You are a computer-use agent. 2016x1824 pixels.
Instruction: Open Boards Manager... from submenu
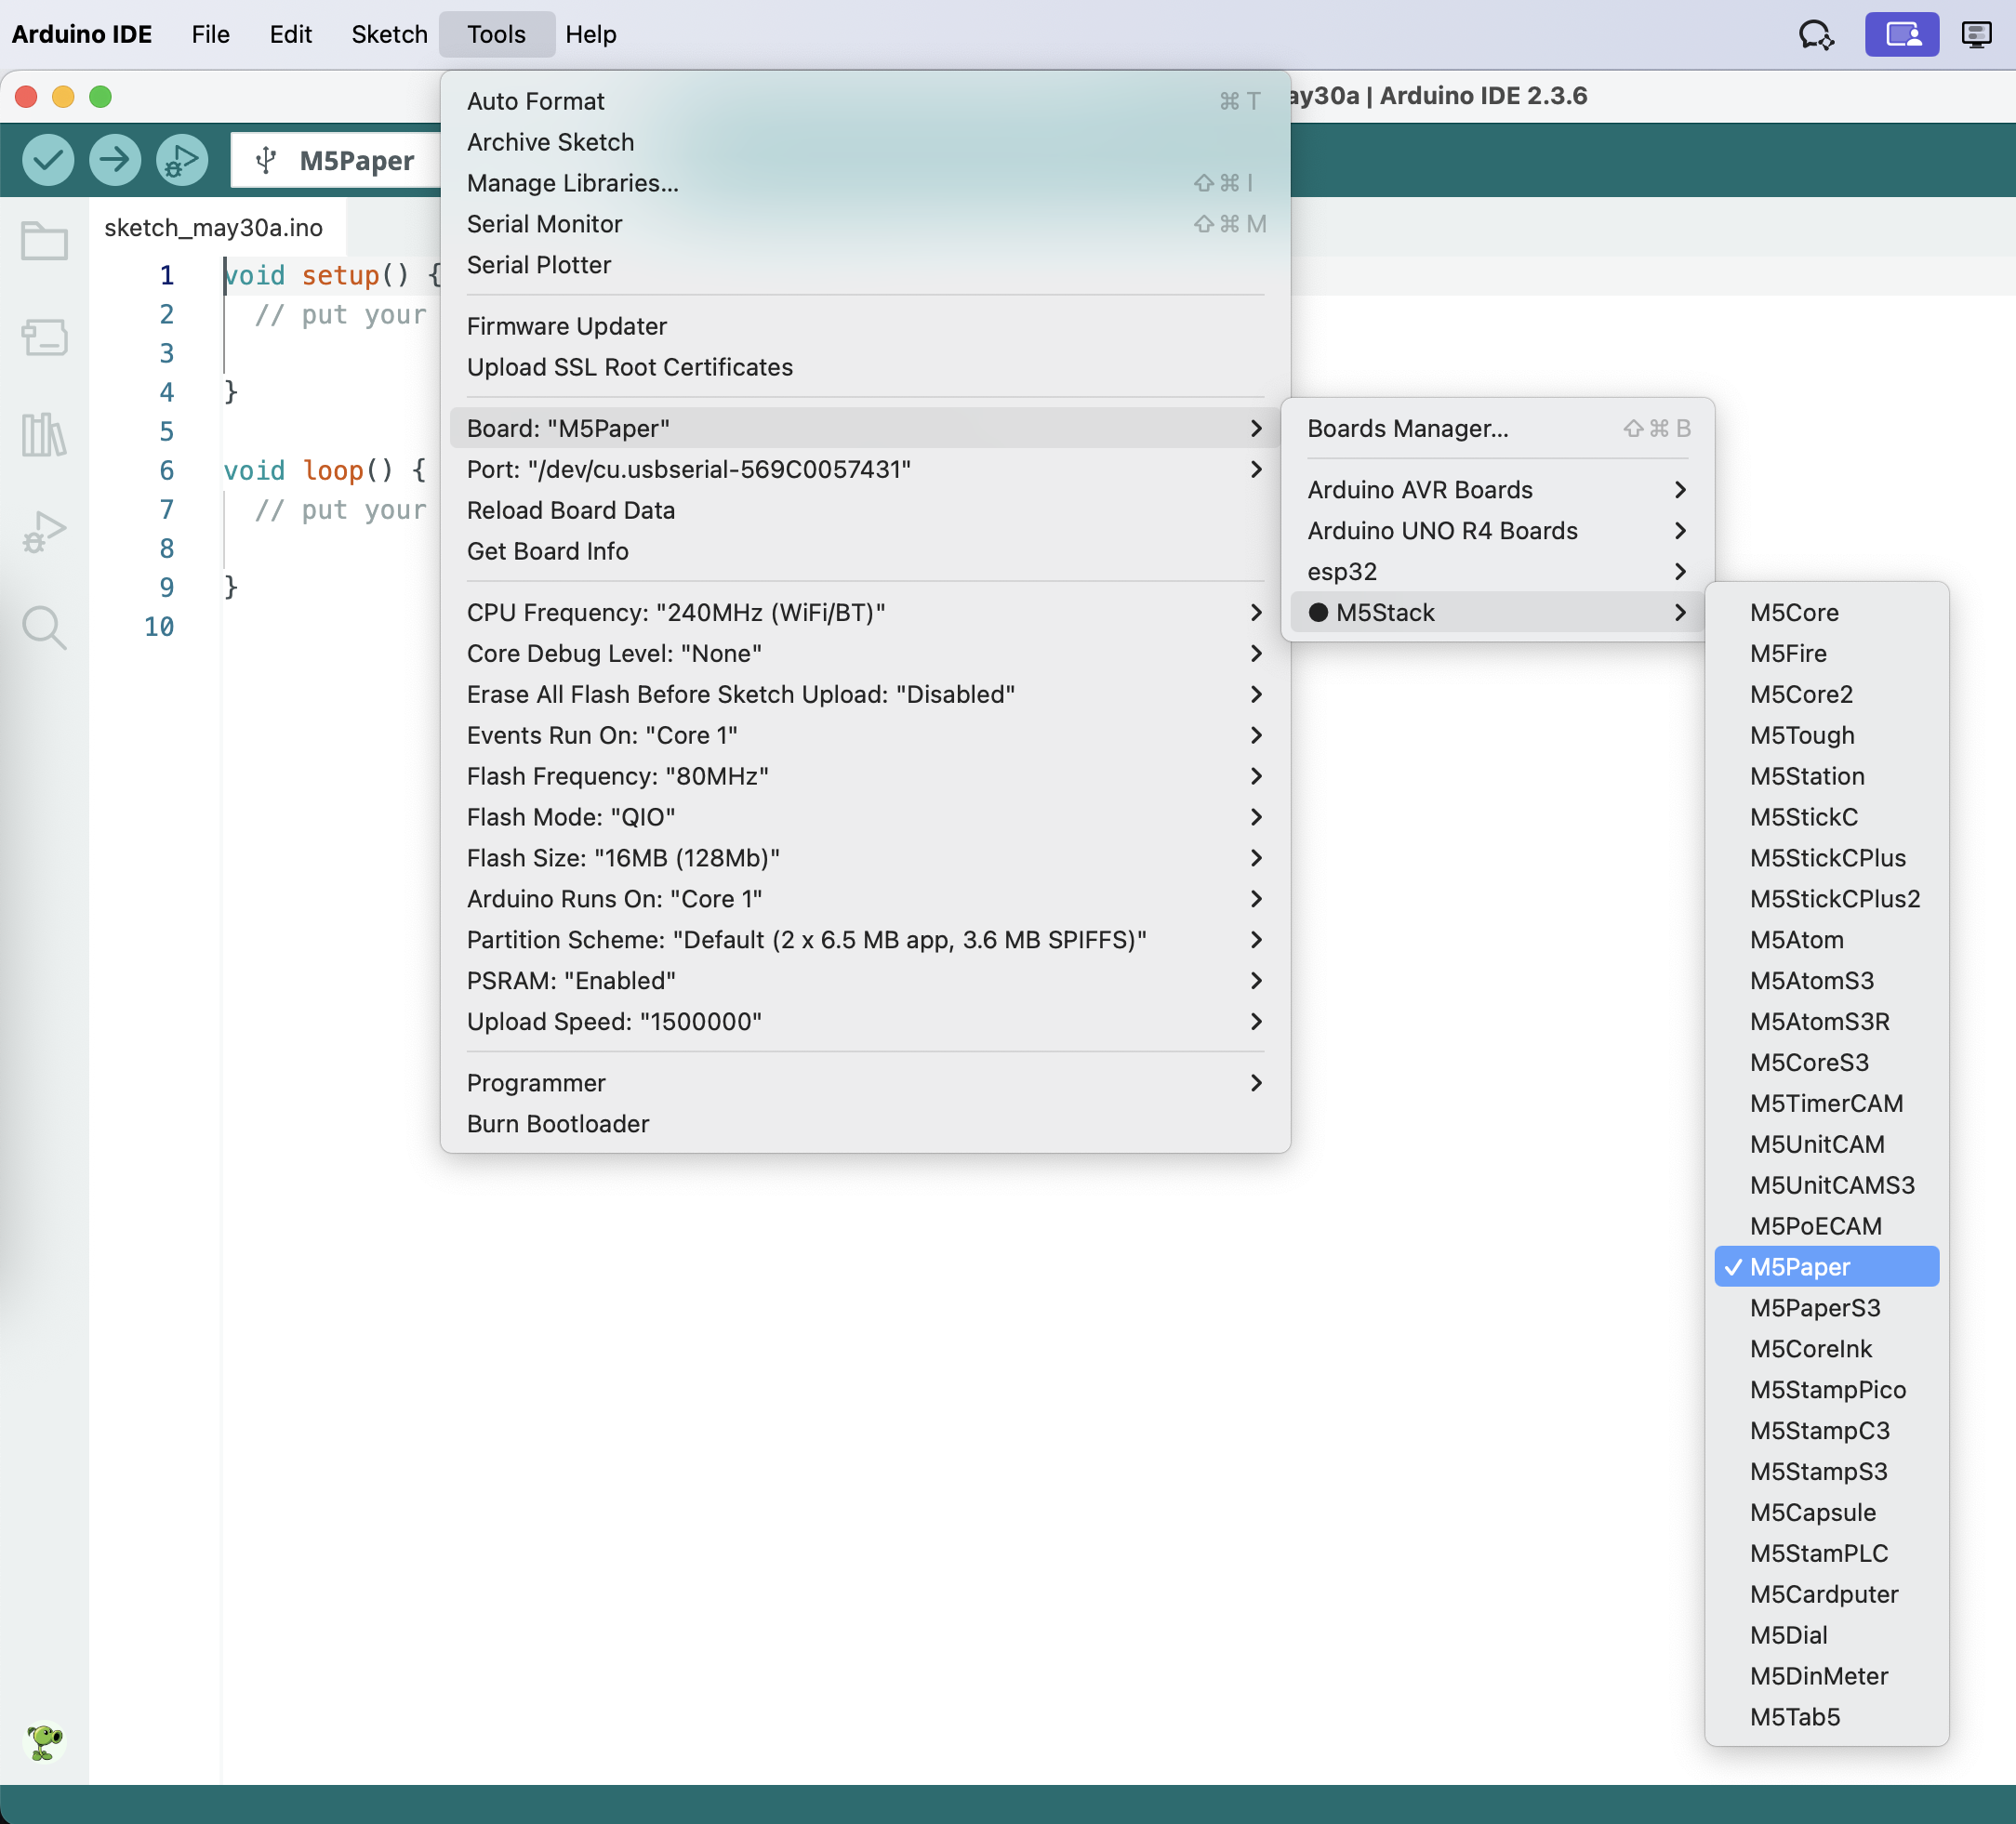[x=1497, y=428]
